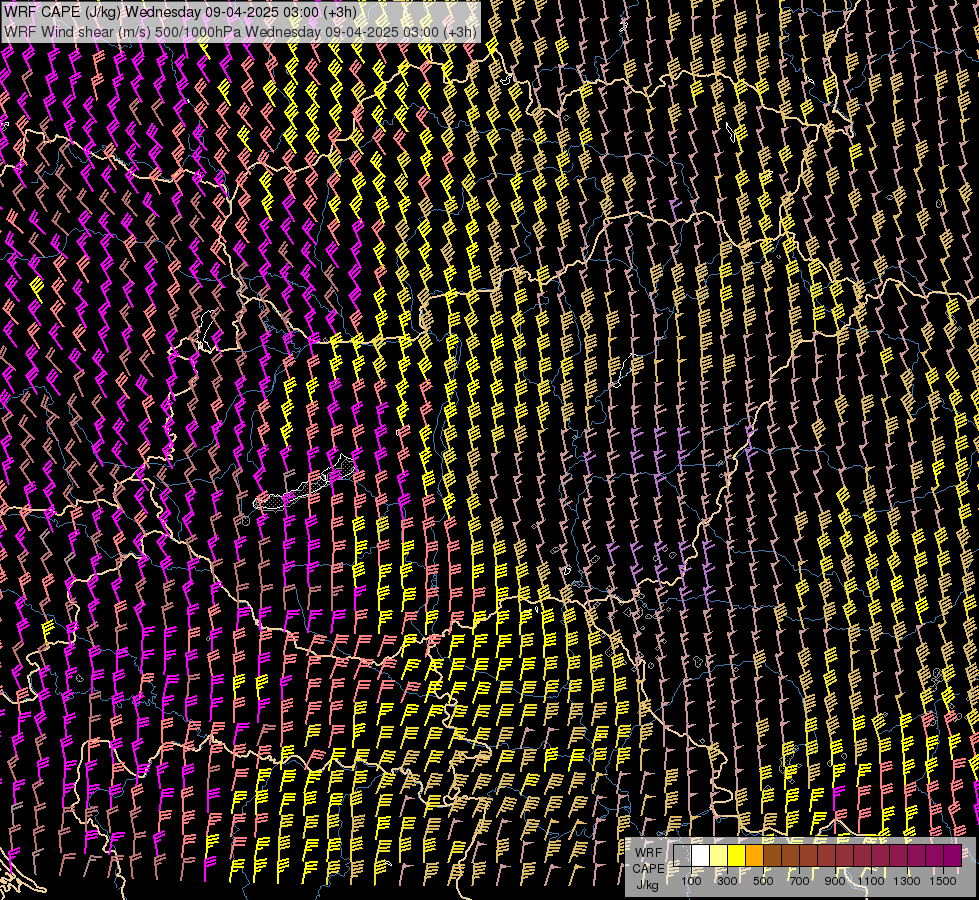Click the legend value 500
This screenshot has height=900, width=979.
pos(763,881)
